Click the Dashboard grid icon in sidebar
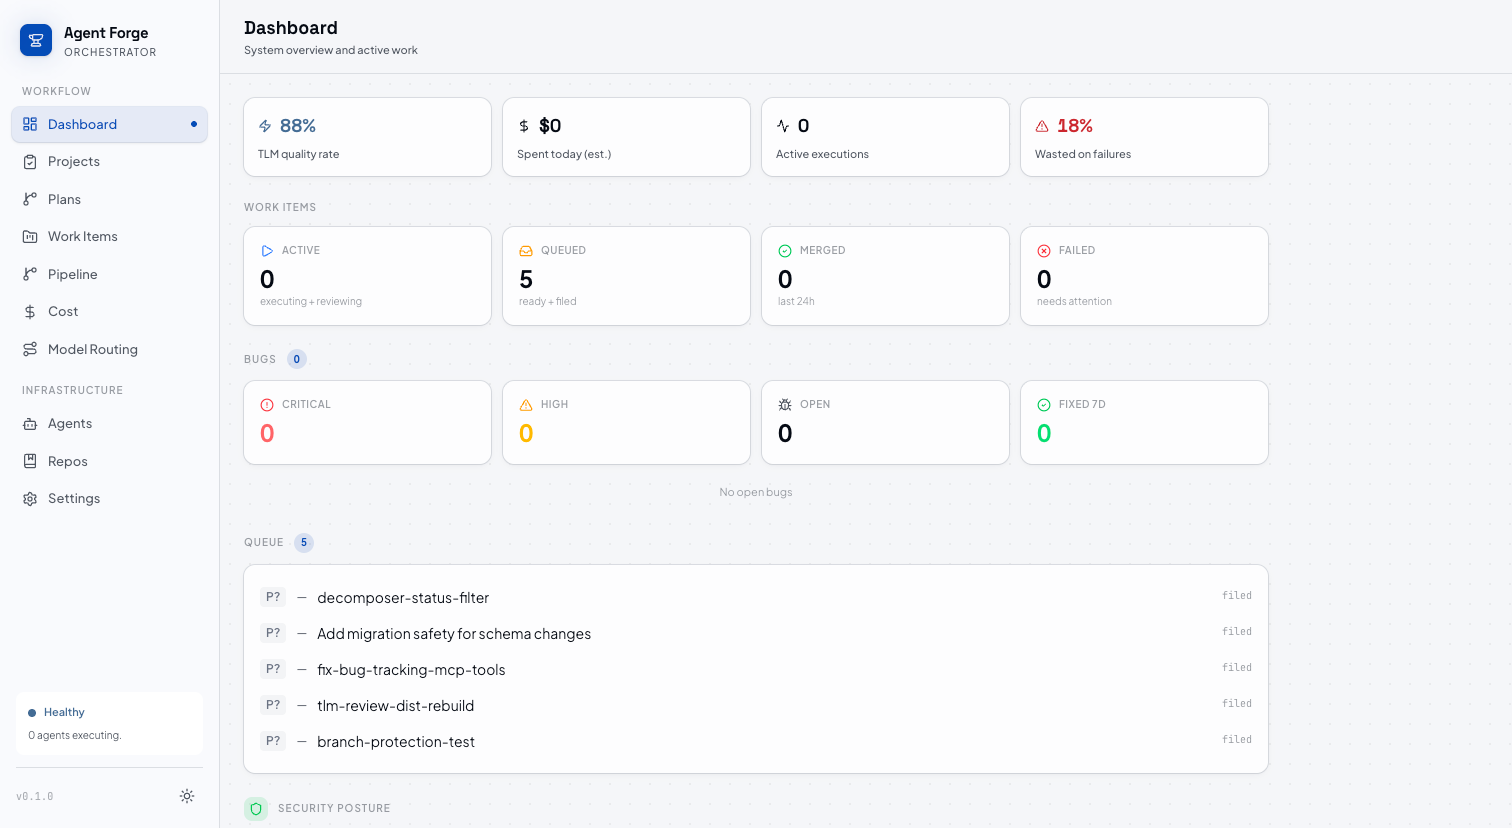This screenshot has height=828, width=1512. pos(30,124)
